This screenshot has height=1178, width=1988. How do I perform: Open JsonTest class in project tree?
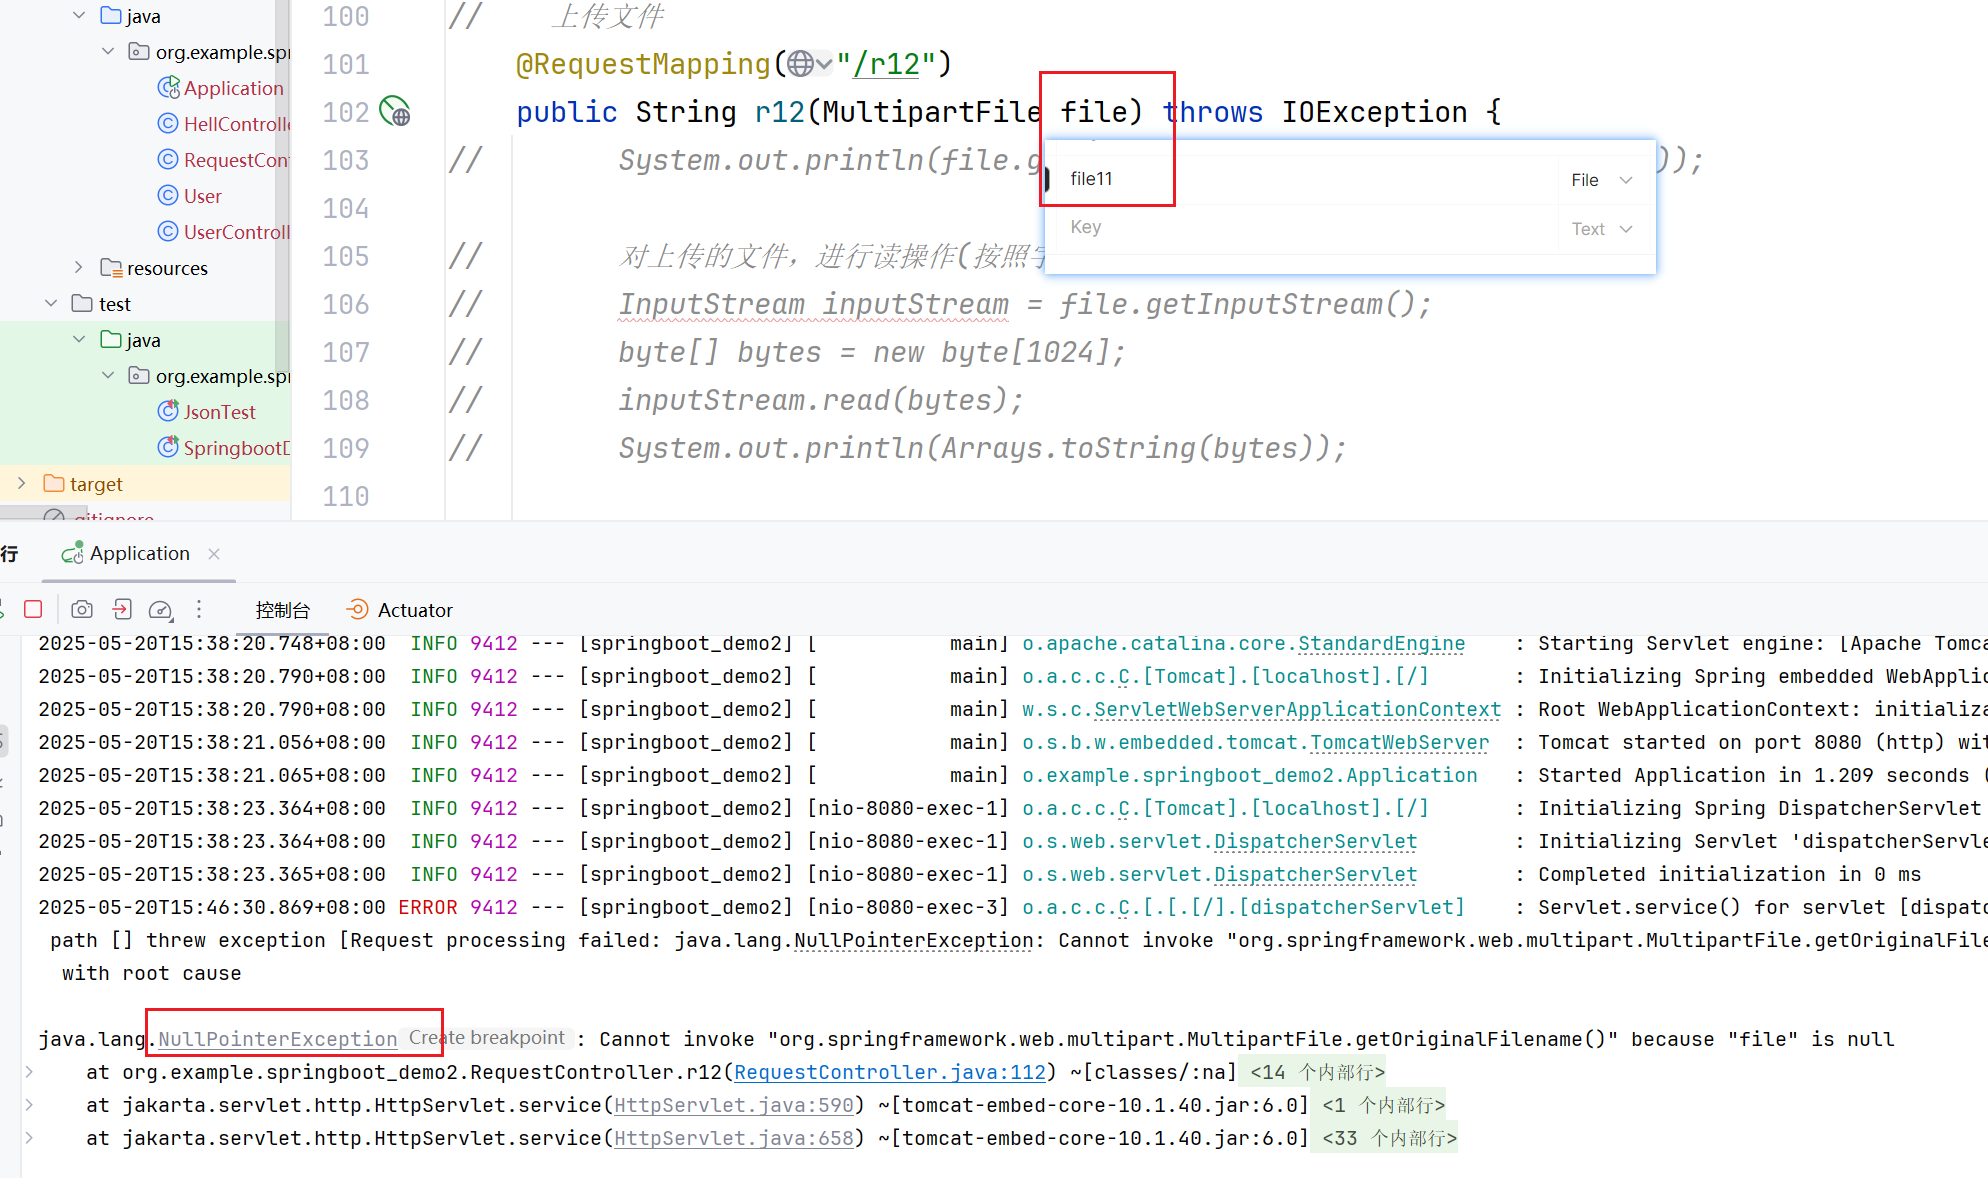(x=219, y=412)
